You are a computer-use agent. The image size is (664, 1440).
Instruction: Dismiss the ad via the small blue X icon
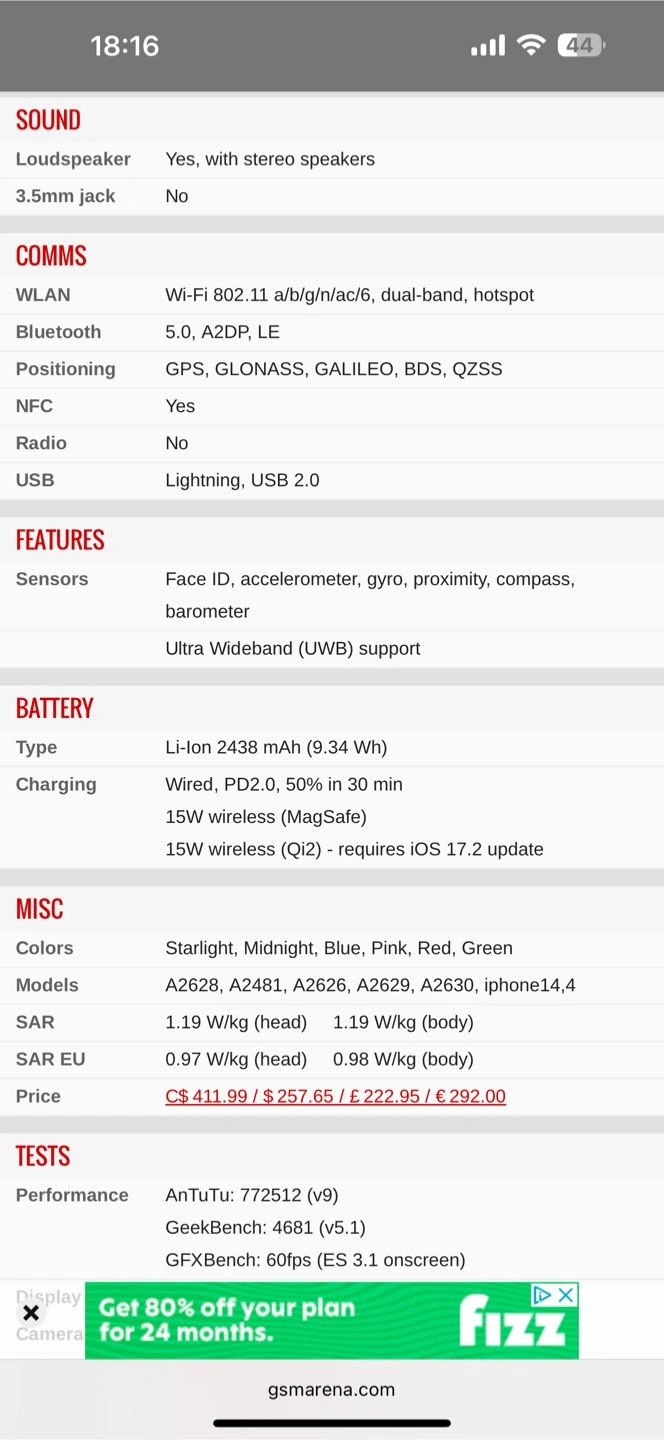pos(566,1295)
